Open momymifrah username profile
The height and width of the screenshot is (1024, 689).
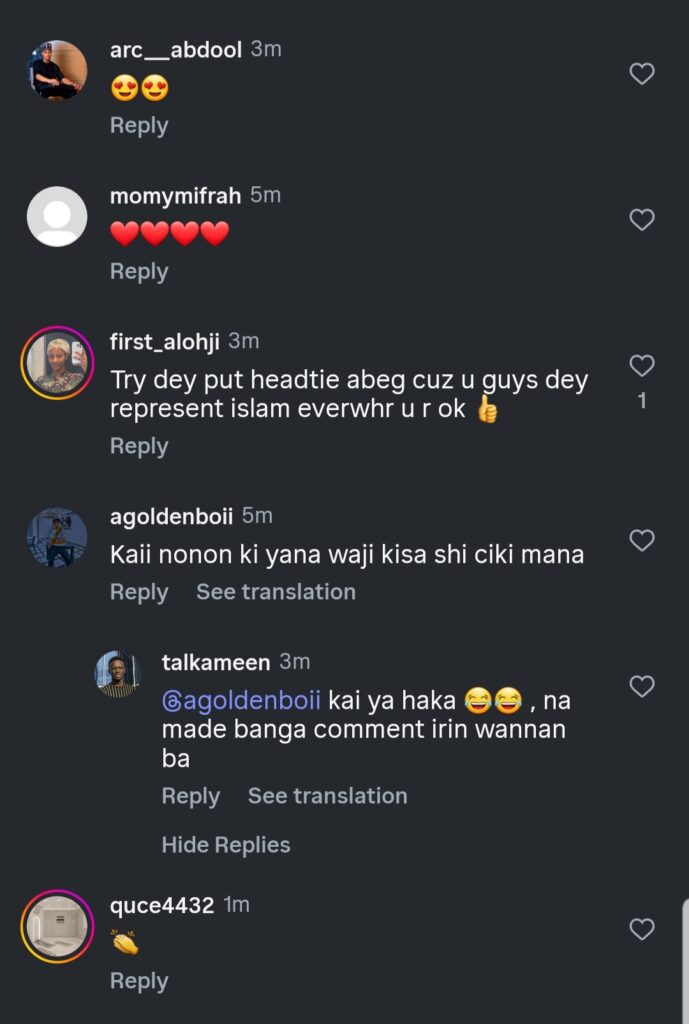[175, 196]
